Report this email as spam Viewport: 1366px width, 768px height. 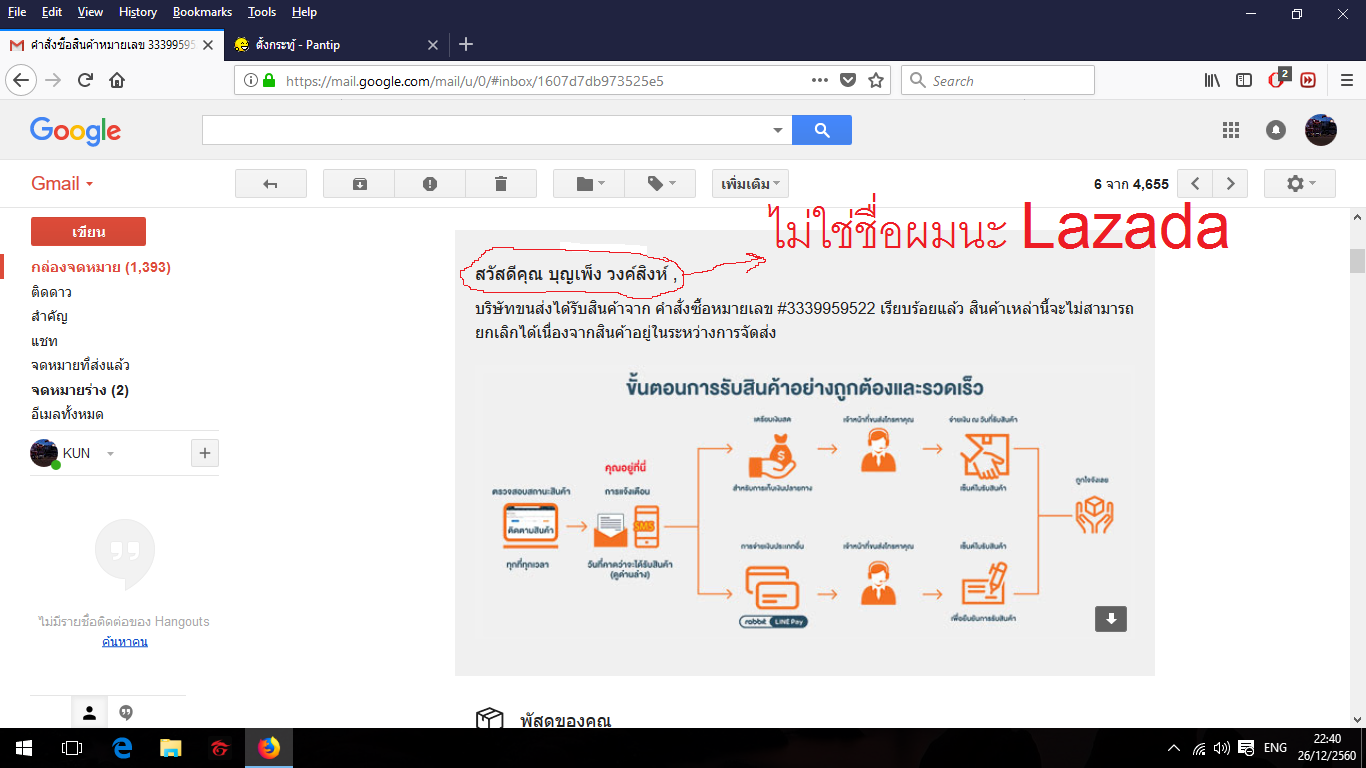pos(430,184)
